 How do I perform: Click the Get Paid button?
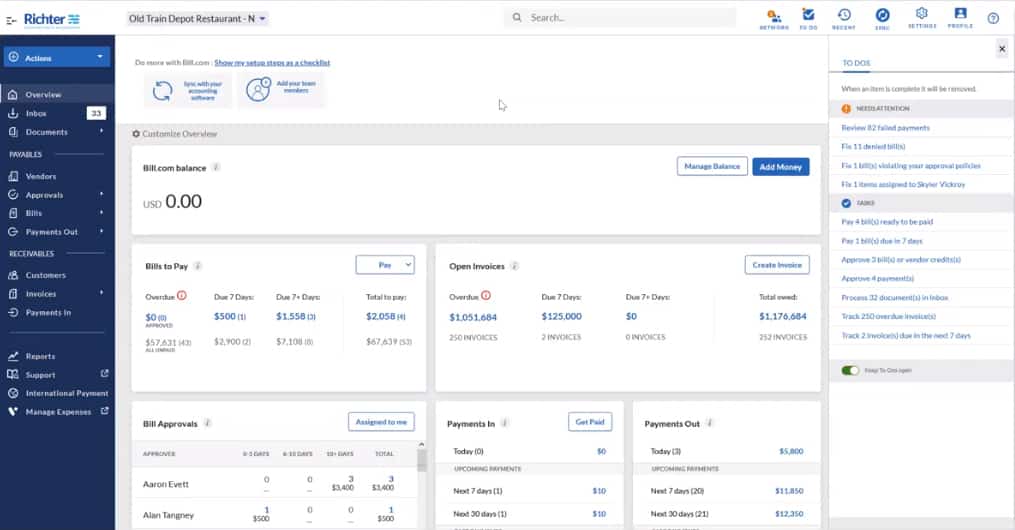(x=590, y=422)
